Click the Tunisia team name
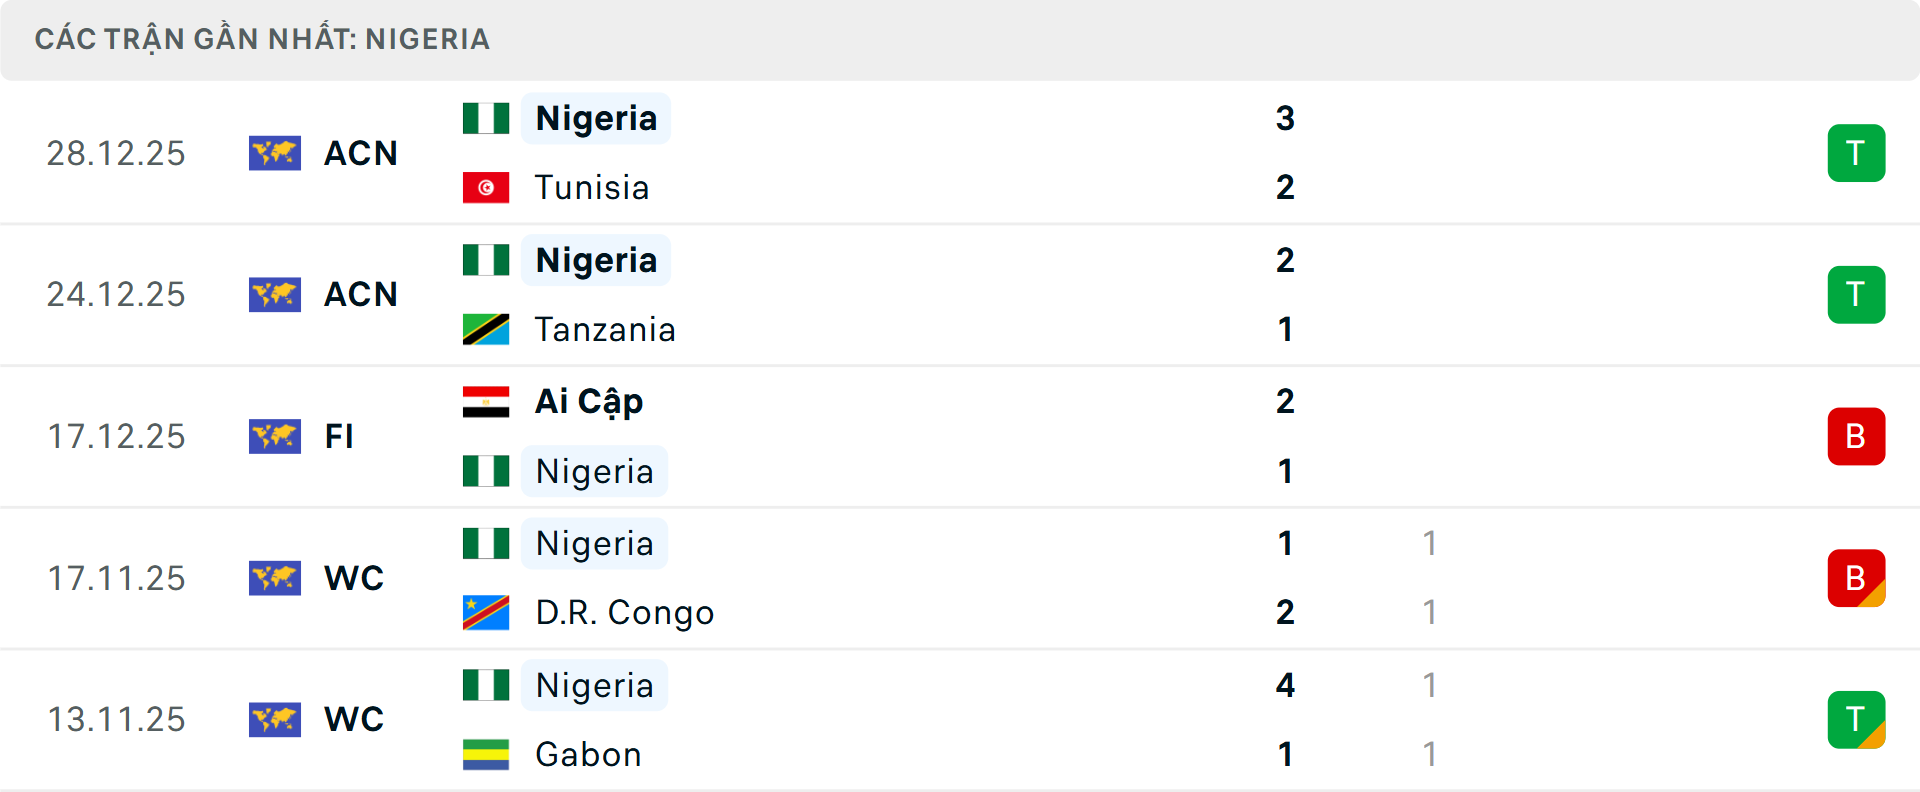This screenshot has height=792, width=1920. pyautogui.click(x=591, y=188)
